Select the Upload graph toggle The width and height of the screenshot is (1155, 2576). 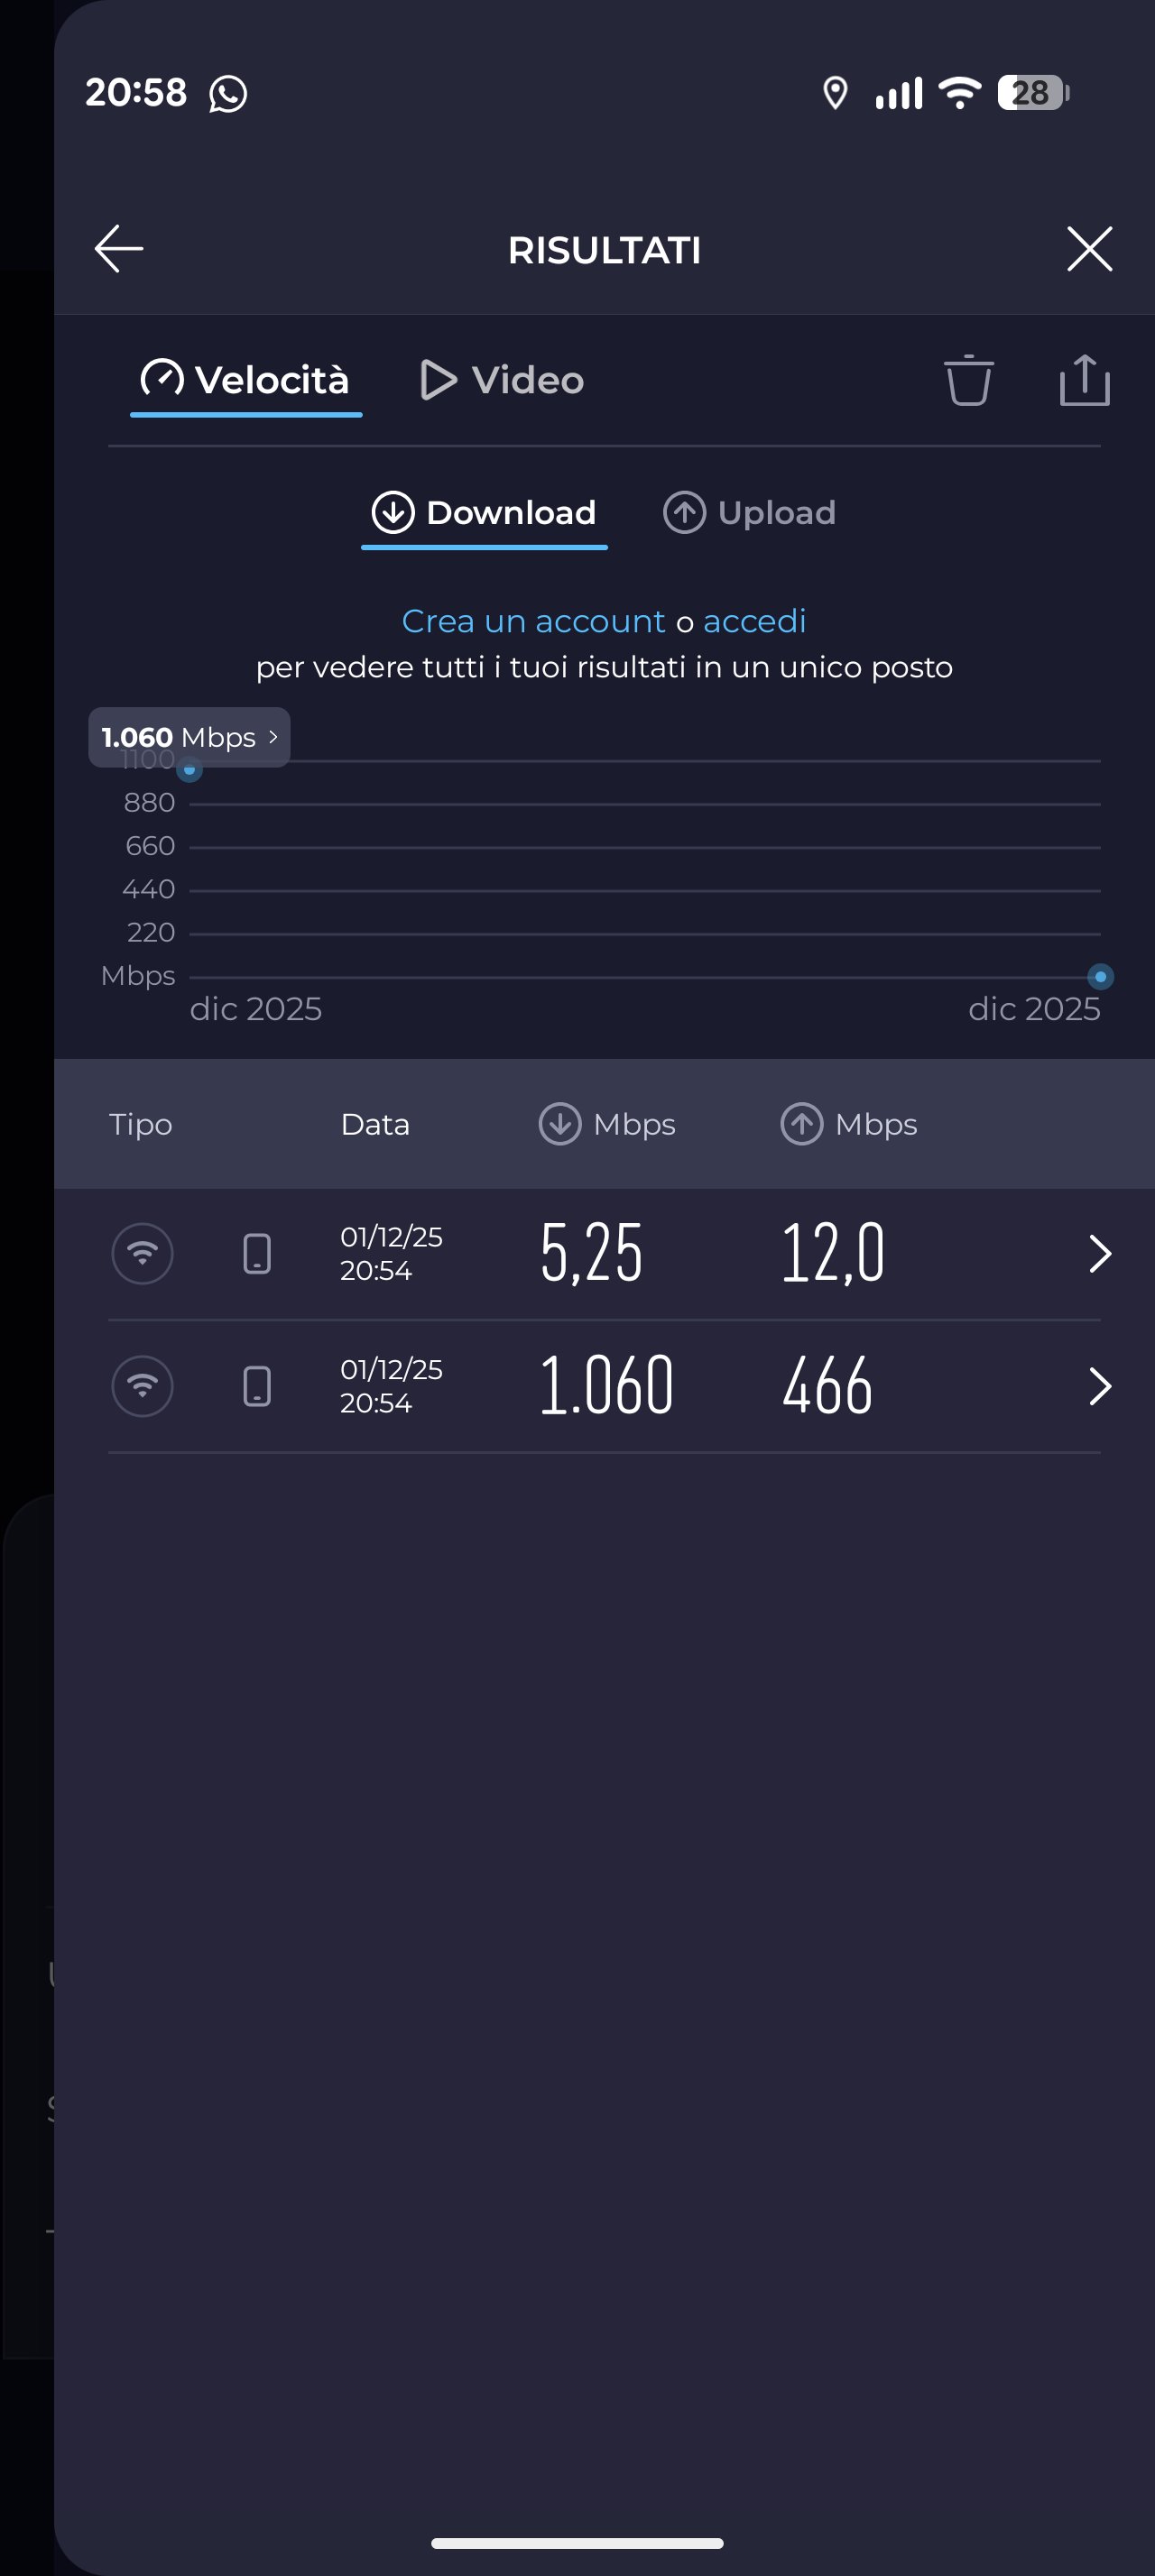coord(749,513)
